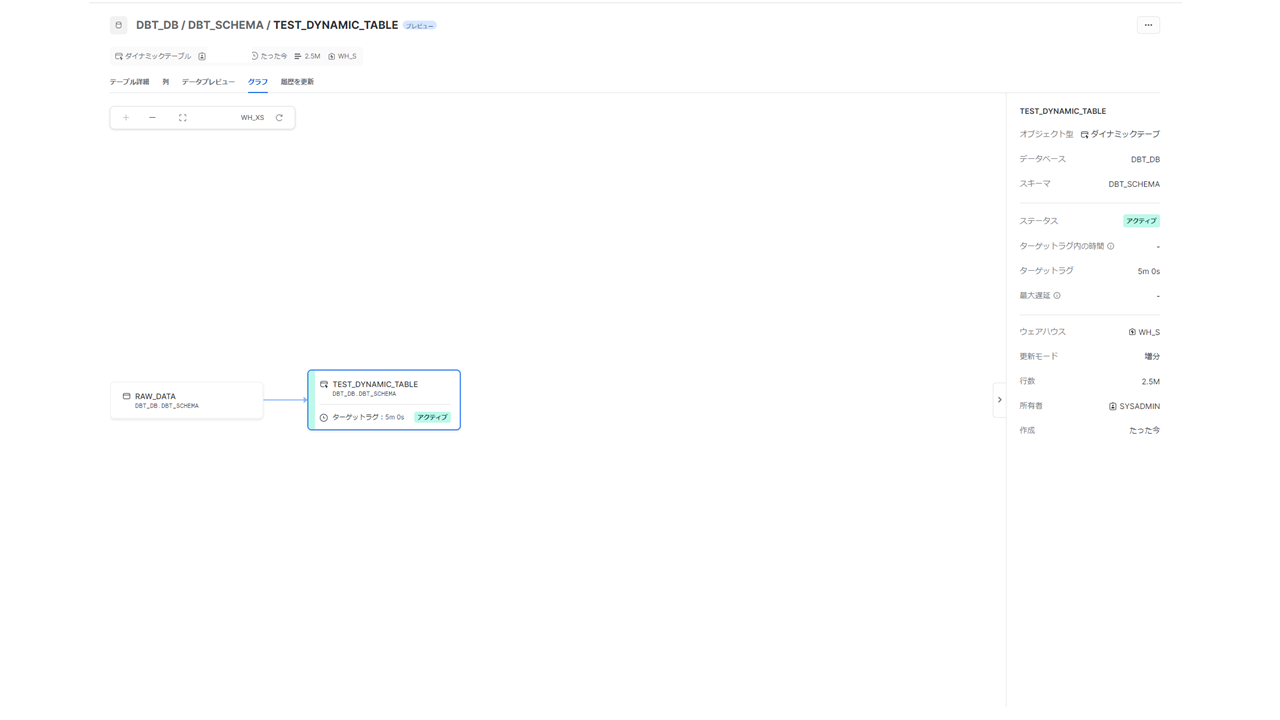The image size is (1280, 720).
Task: Collapse the right details panel chevron
Action: (x=999, y=400)
